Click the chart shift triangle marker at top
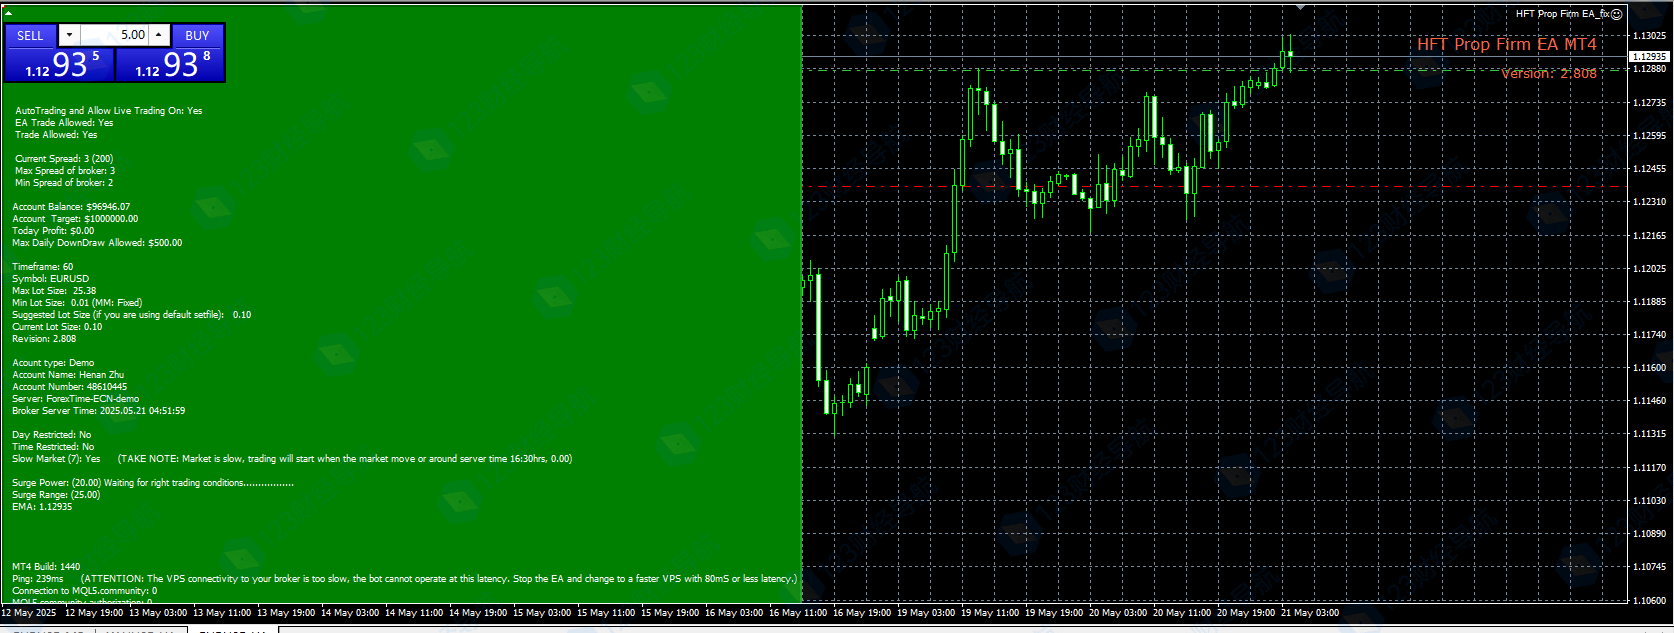The width and height of the screenshot is (1674, 633). click(x=1300, y=7)
